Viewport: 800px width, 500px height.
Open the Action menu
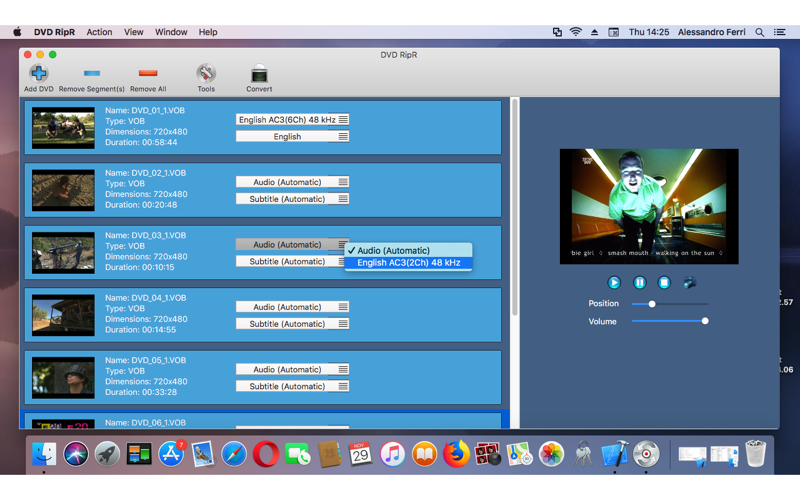coord(99,32)
